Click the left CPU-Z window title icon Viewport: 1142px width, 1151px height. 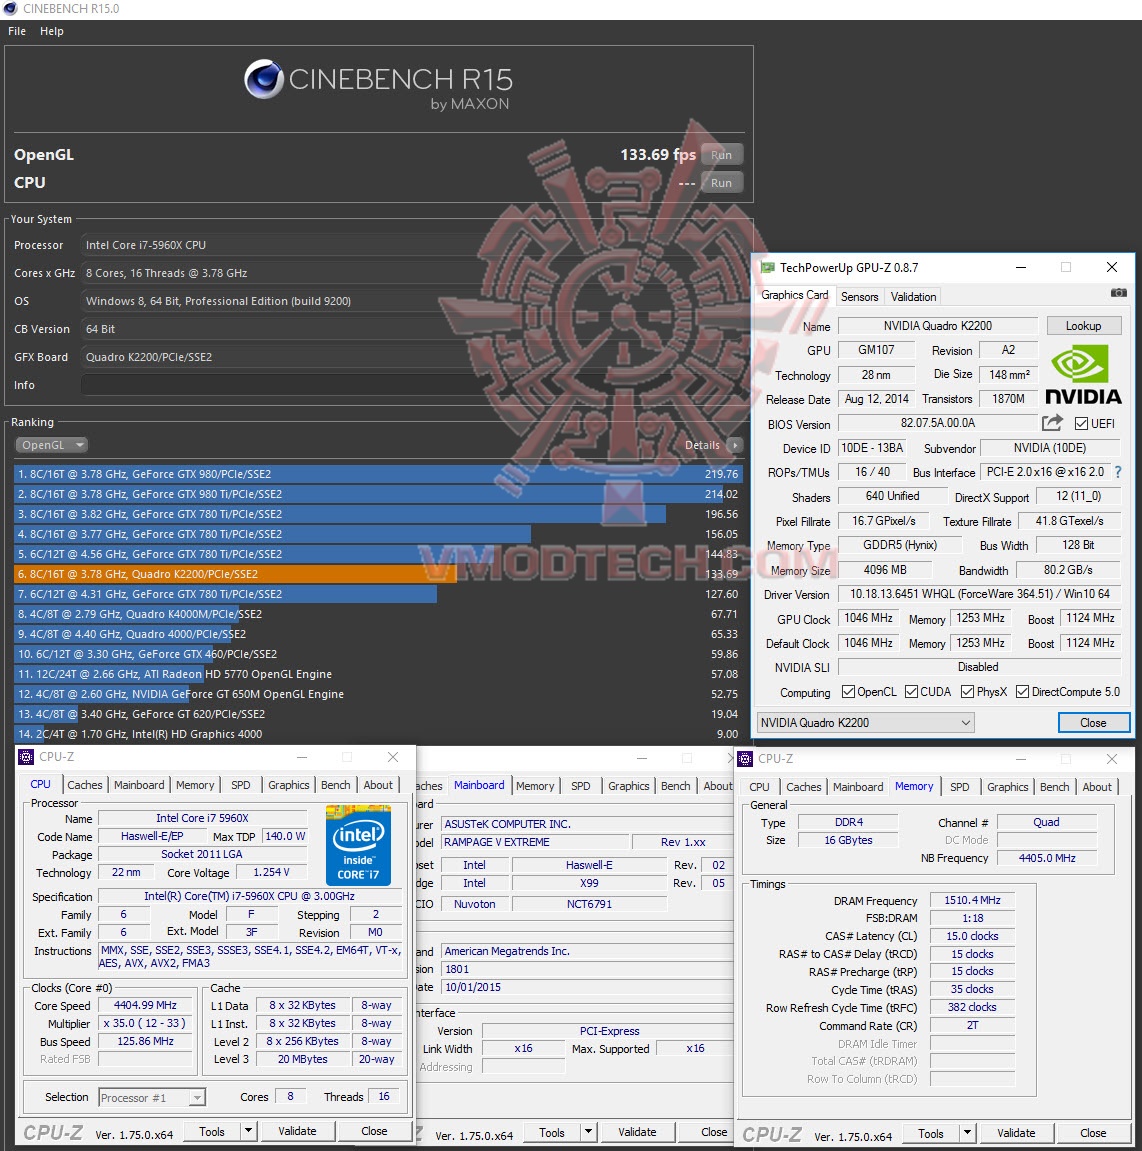(x=26, y=757)
